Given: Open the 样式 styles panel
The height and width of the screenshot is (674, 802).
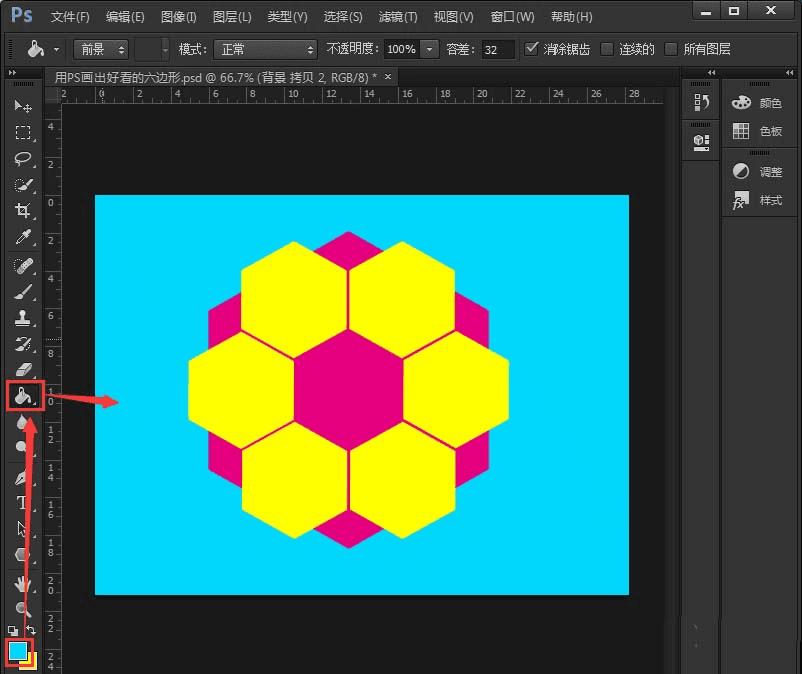Looking at the screenshot, I should [x=759, y=200].
